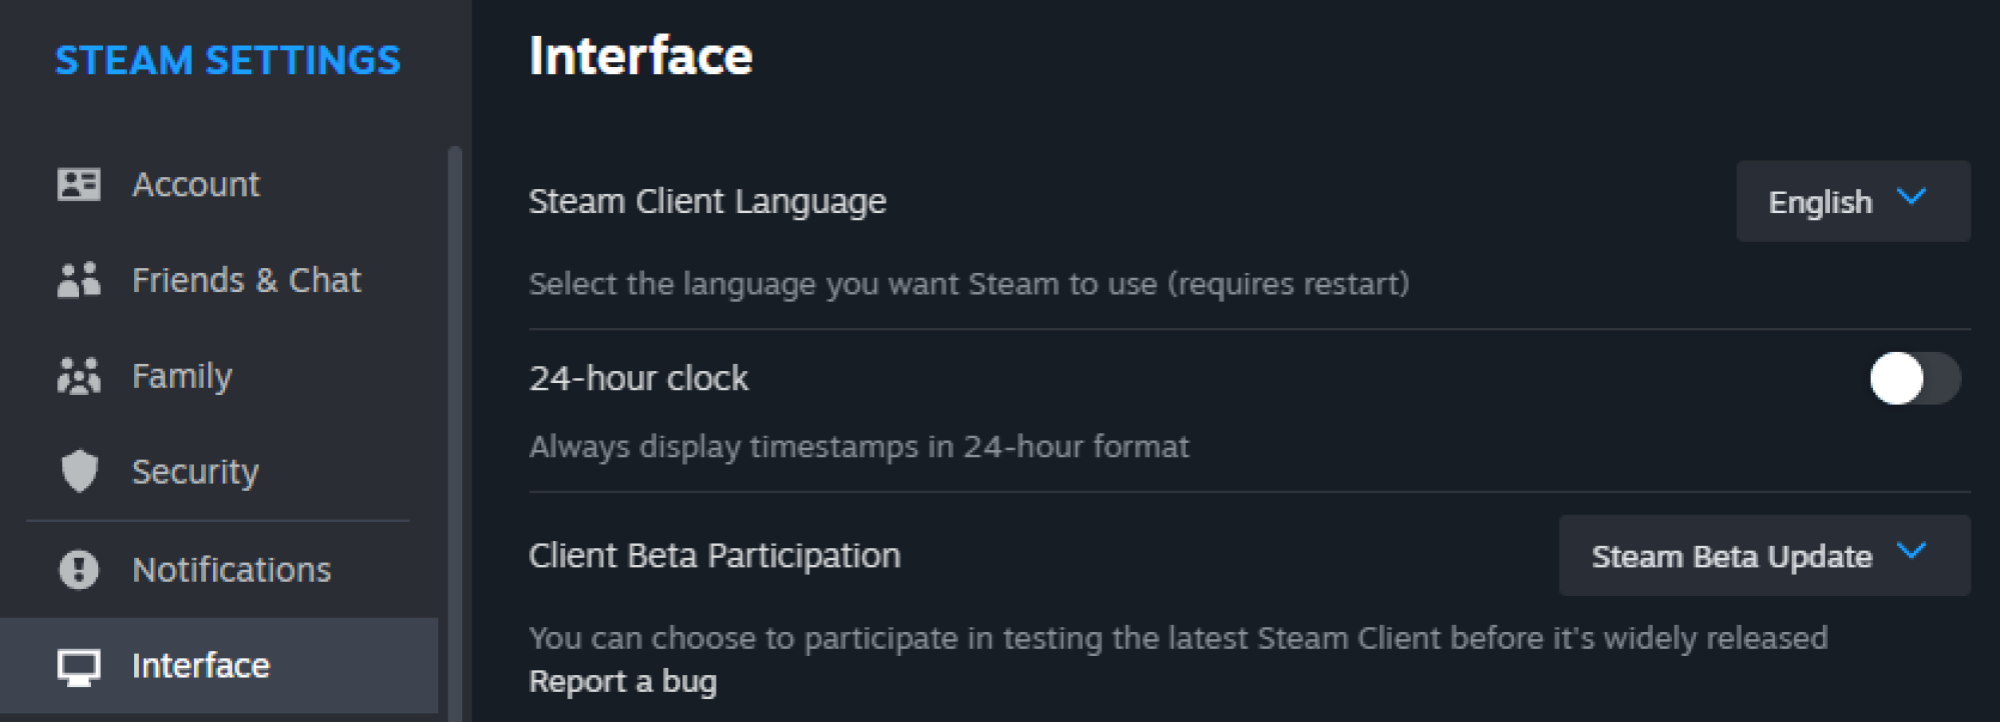Click the Report a bug link
This screenshot has height=722, width=2000.
click(623, 682)
